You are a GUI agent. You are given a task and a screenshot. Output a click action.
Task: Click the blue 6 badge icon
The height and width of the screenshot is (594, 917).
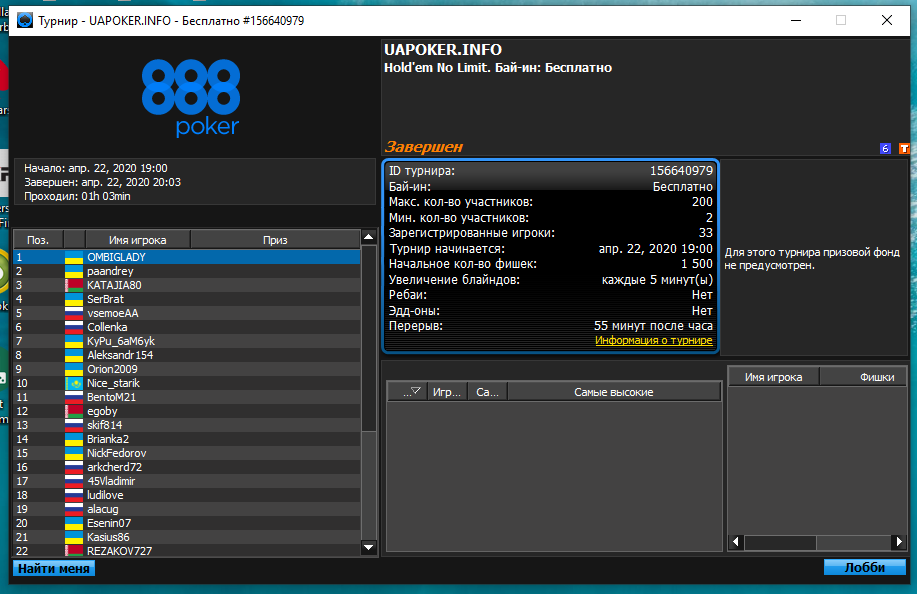(x=885, y=148)
